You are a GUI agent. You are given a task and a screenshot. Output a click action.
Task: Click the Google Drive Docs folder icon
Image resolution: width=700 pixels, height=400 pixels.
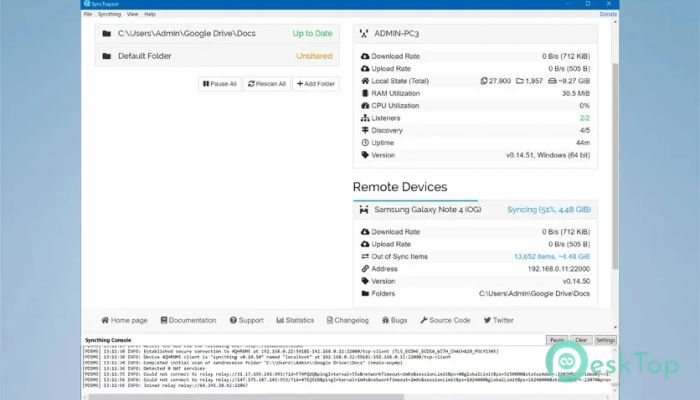(x=107, y=33)
